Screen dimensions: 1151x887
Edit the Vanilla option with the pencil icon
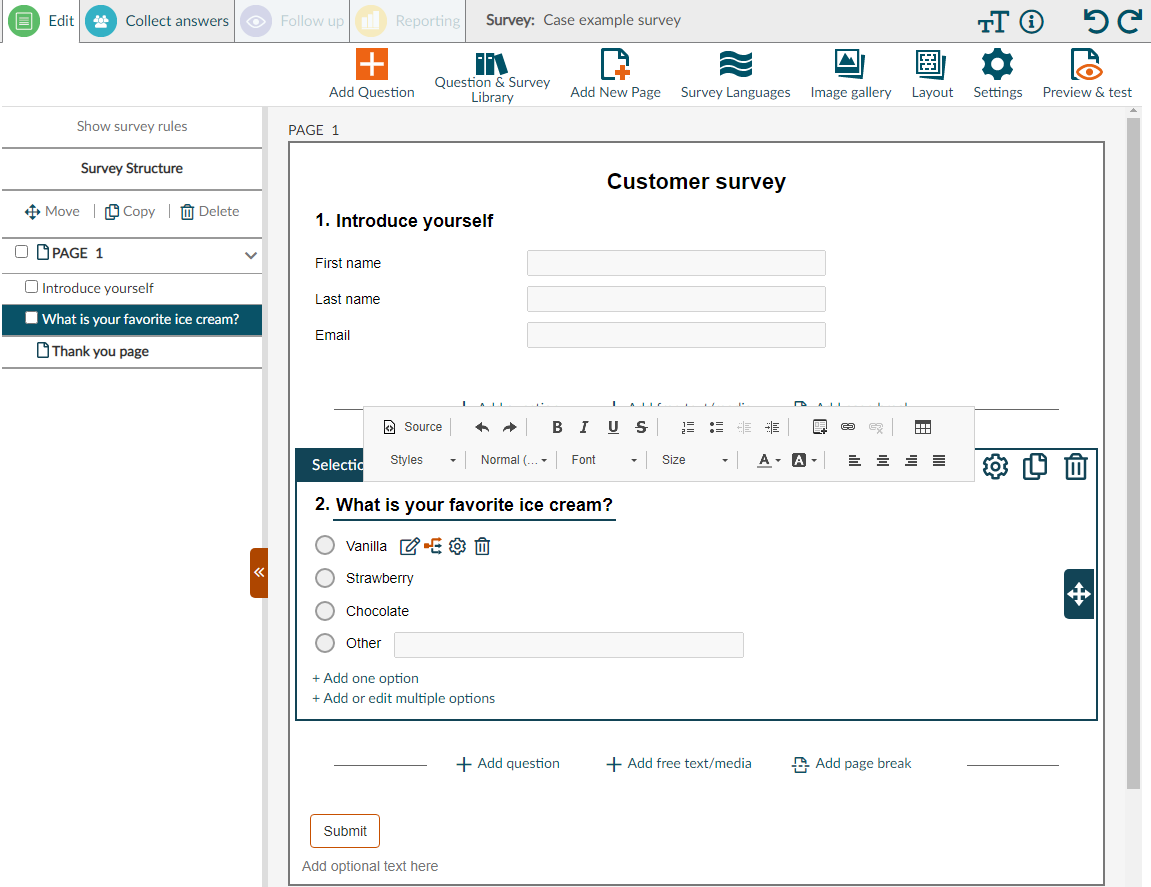click(409, 546)
